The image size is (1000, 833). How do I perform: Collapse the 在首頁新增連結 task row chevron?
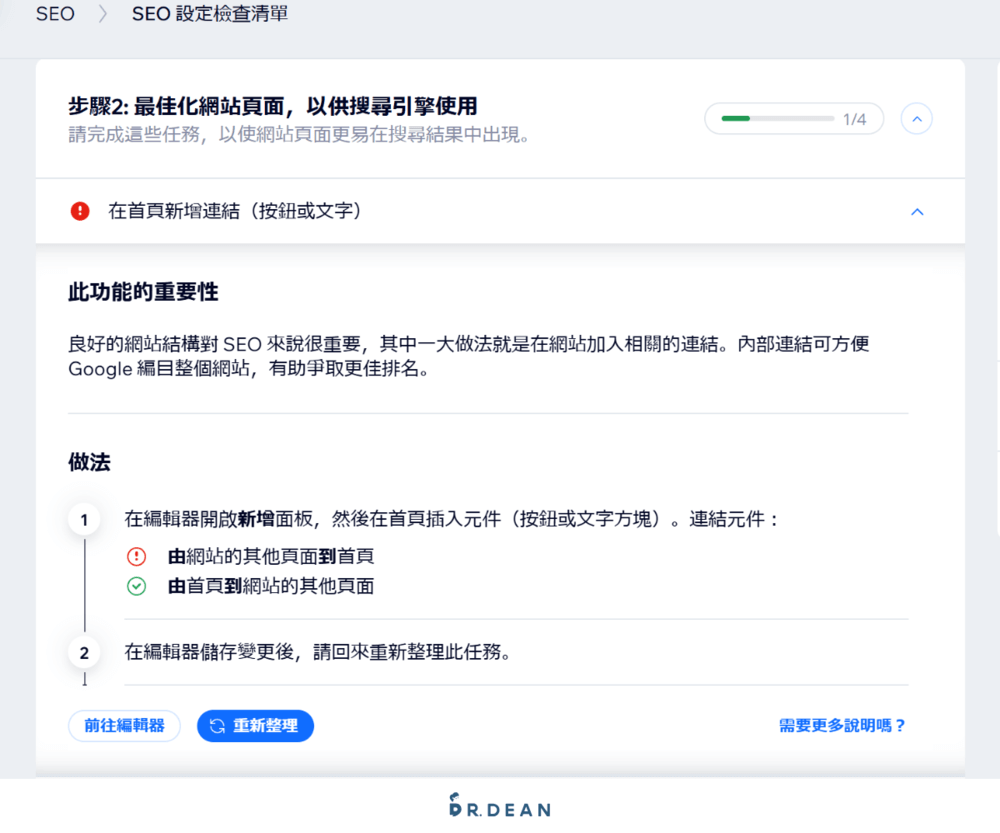click(917, 211)
